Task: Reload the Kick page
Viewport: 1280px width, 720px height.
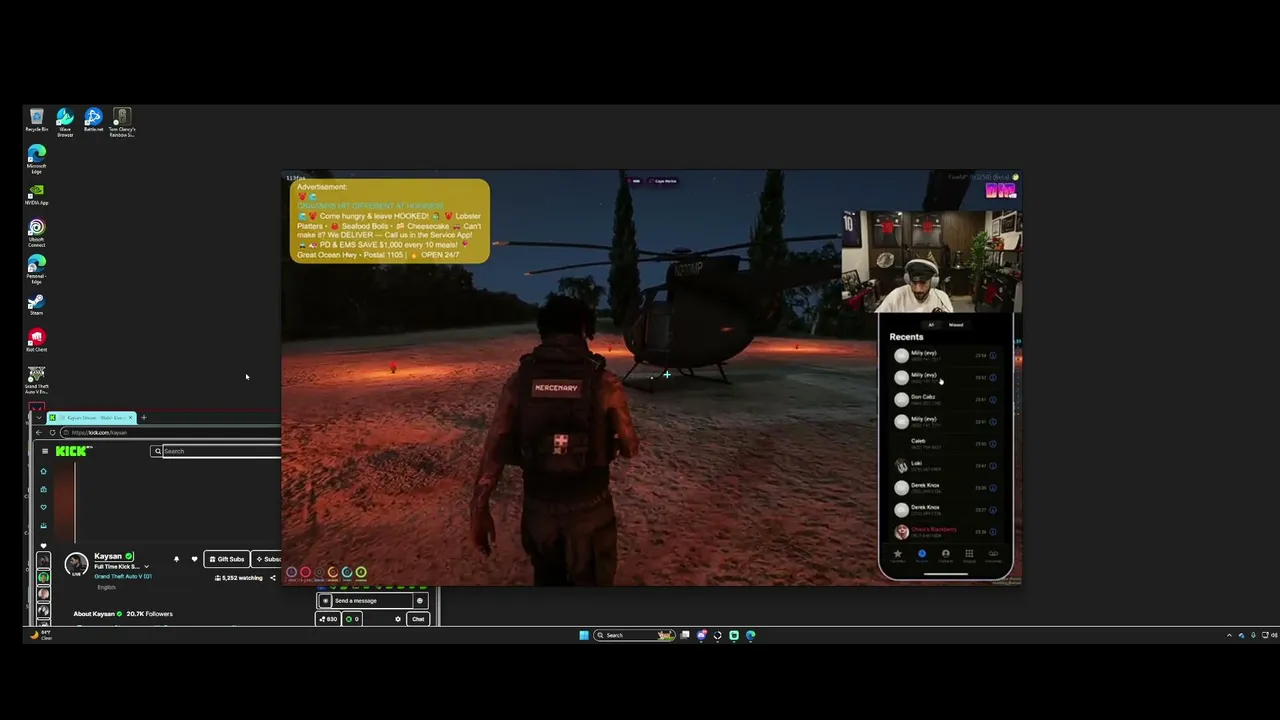Action: click(x=52, y=432)
